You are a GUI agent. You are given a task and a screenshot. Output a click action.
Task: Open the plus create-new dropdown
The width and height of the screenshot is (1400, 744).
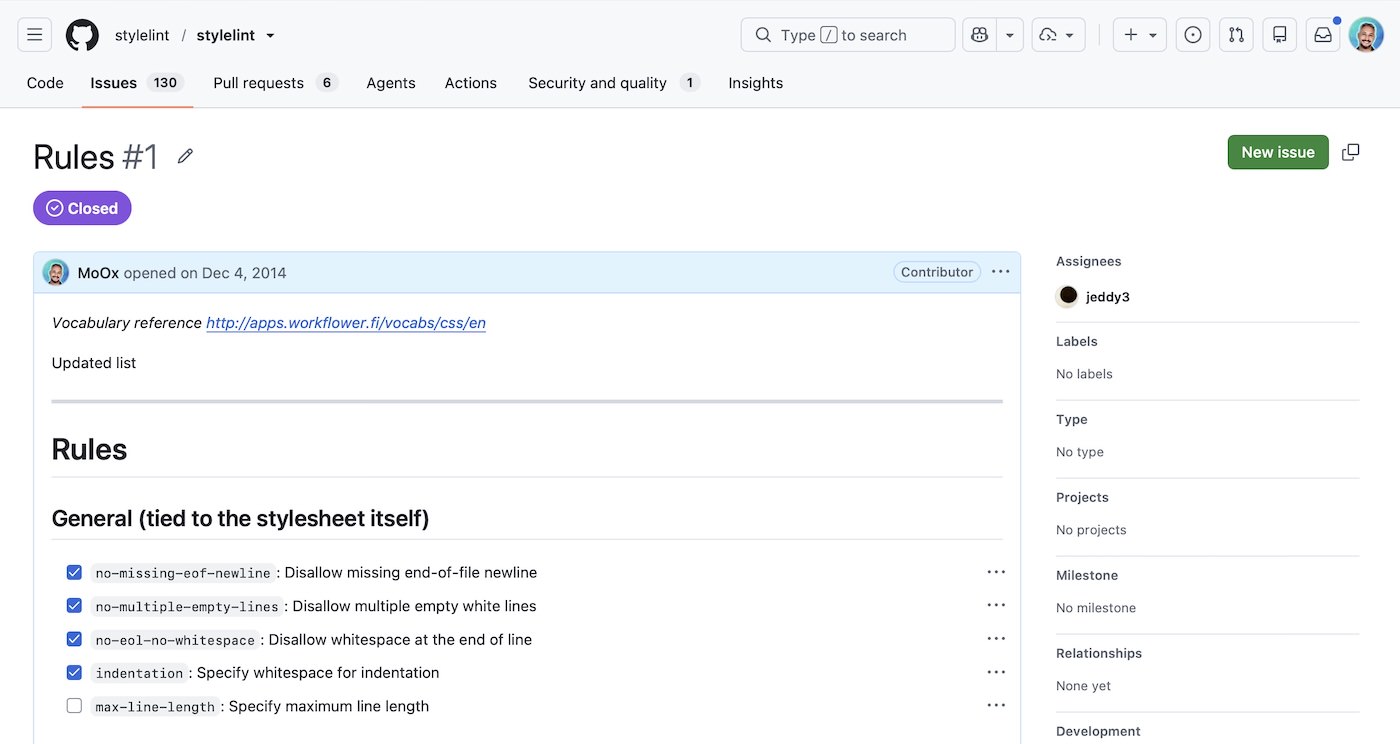(x=1140, y=35)
